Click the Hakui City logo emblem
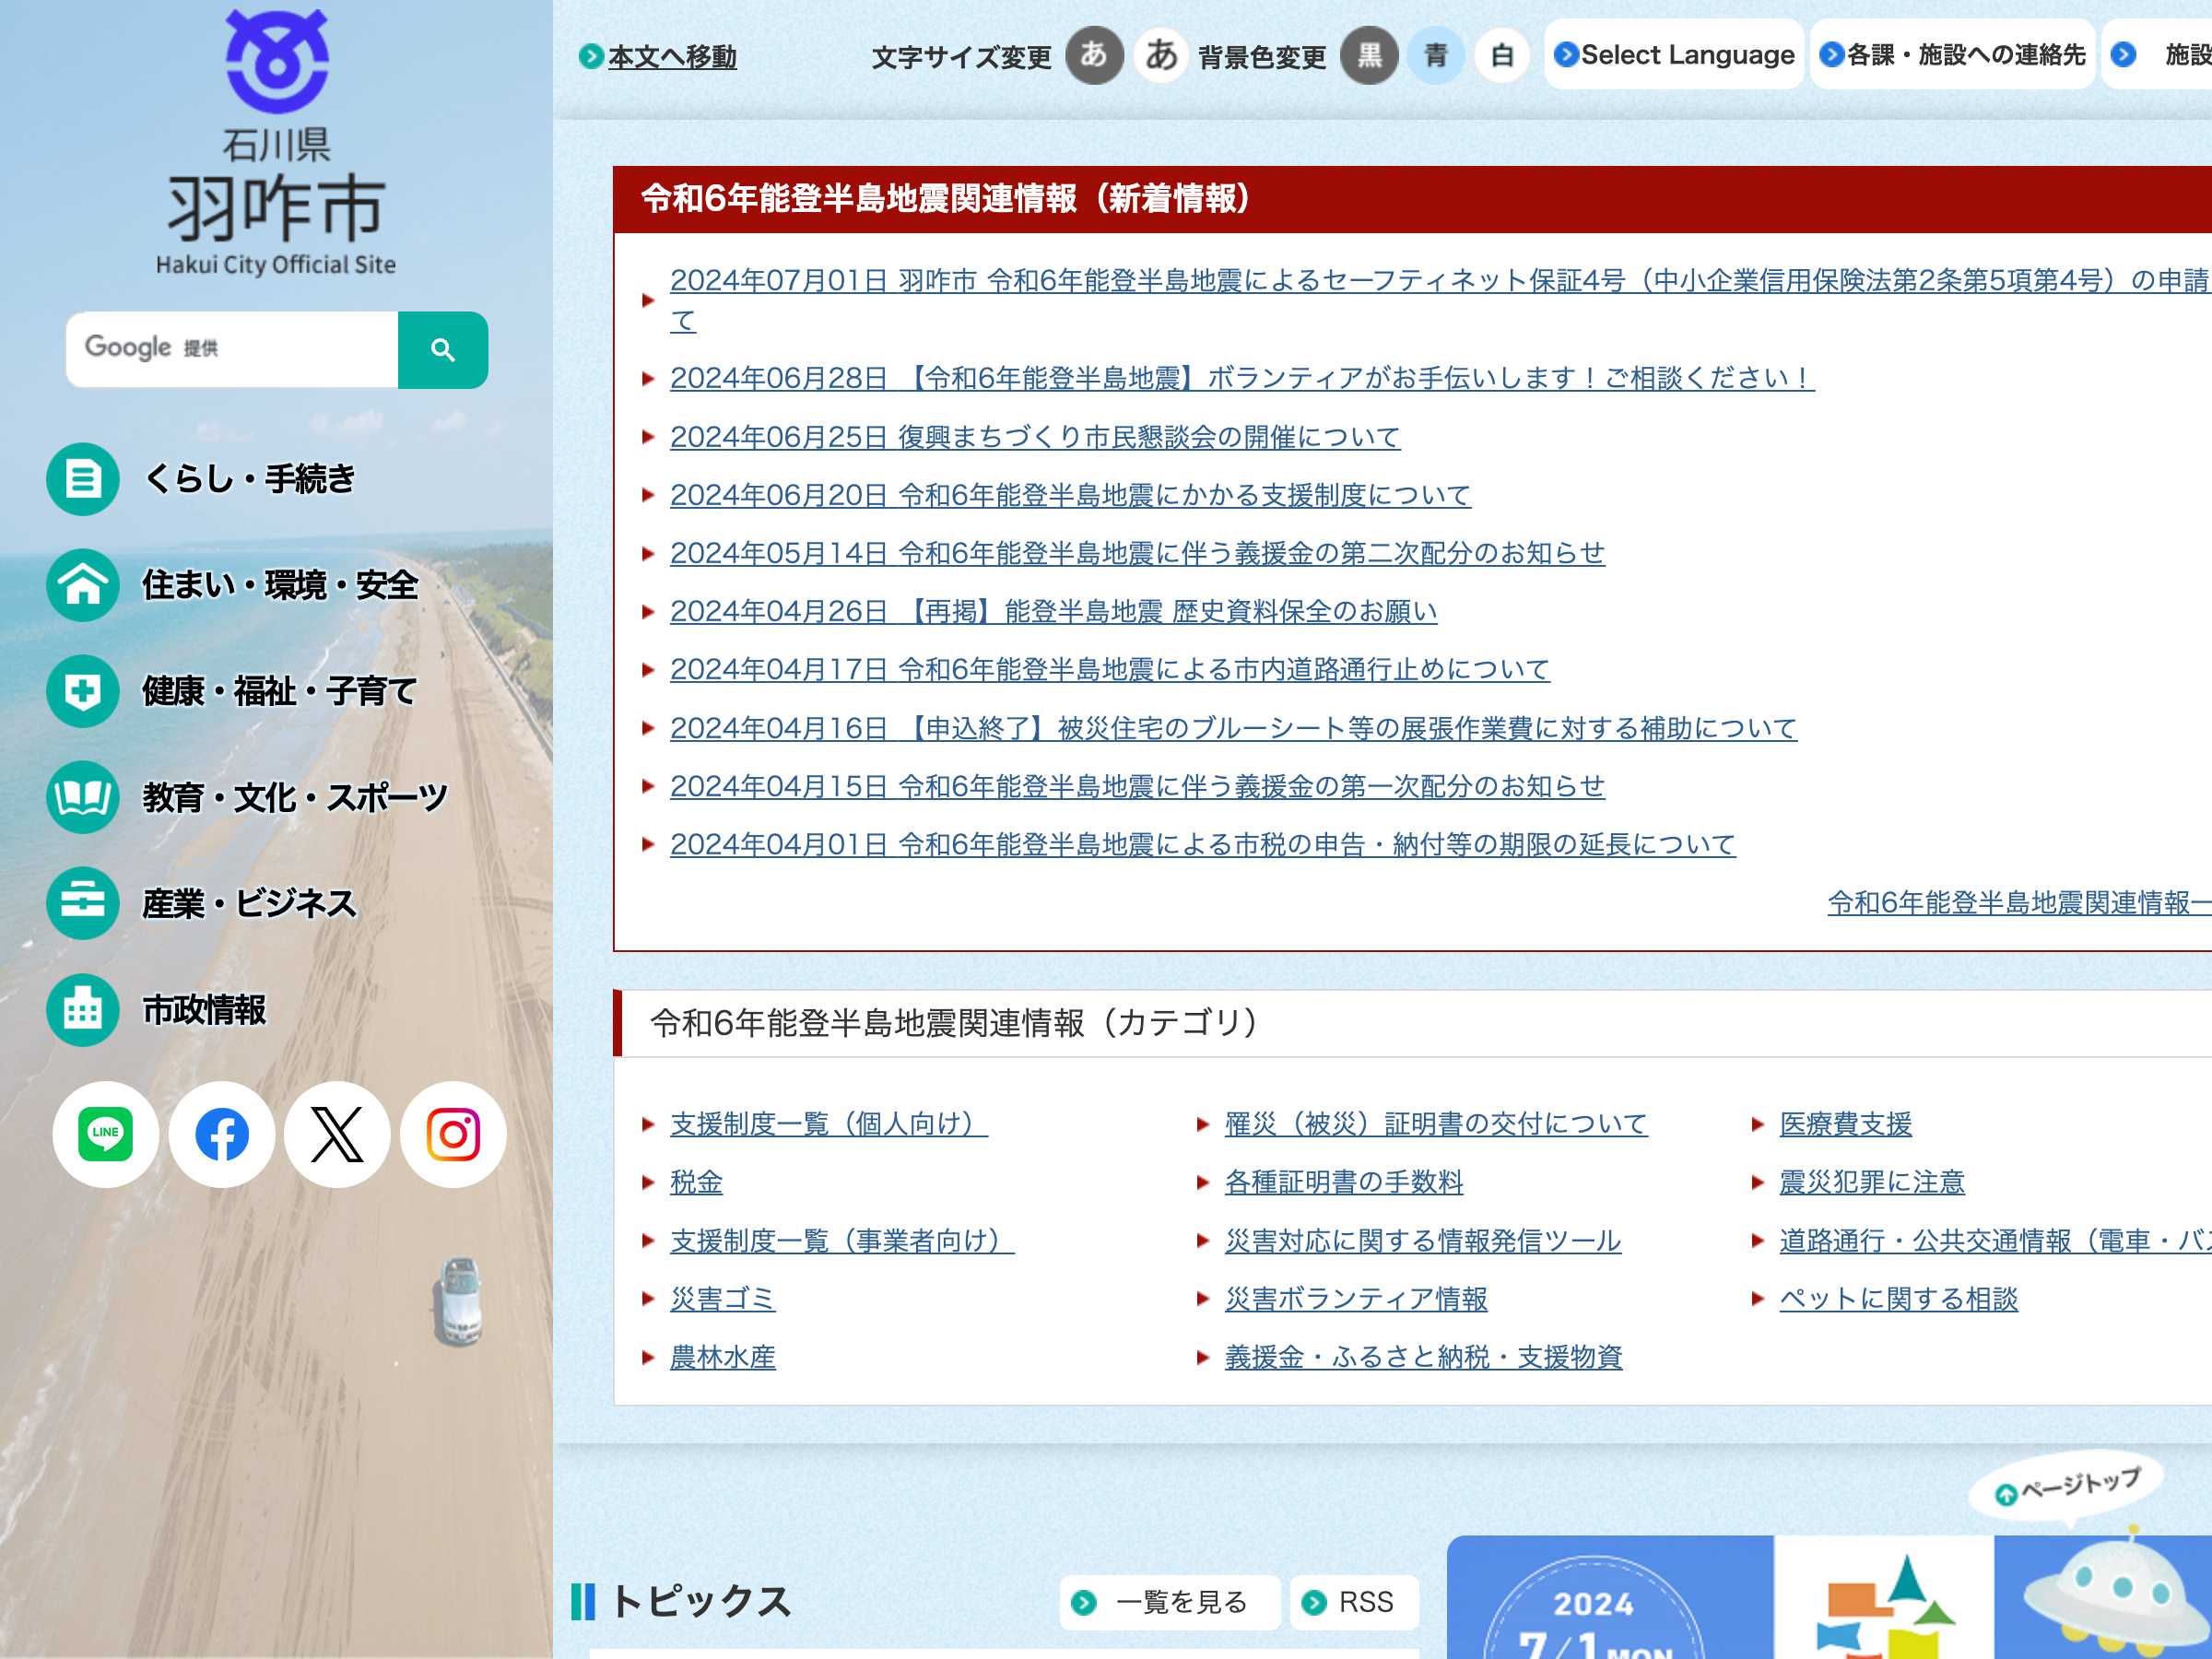The width and height of the screenshot is (2212, 1659). coord(277,61)
